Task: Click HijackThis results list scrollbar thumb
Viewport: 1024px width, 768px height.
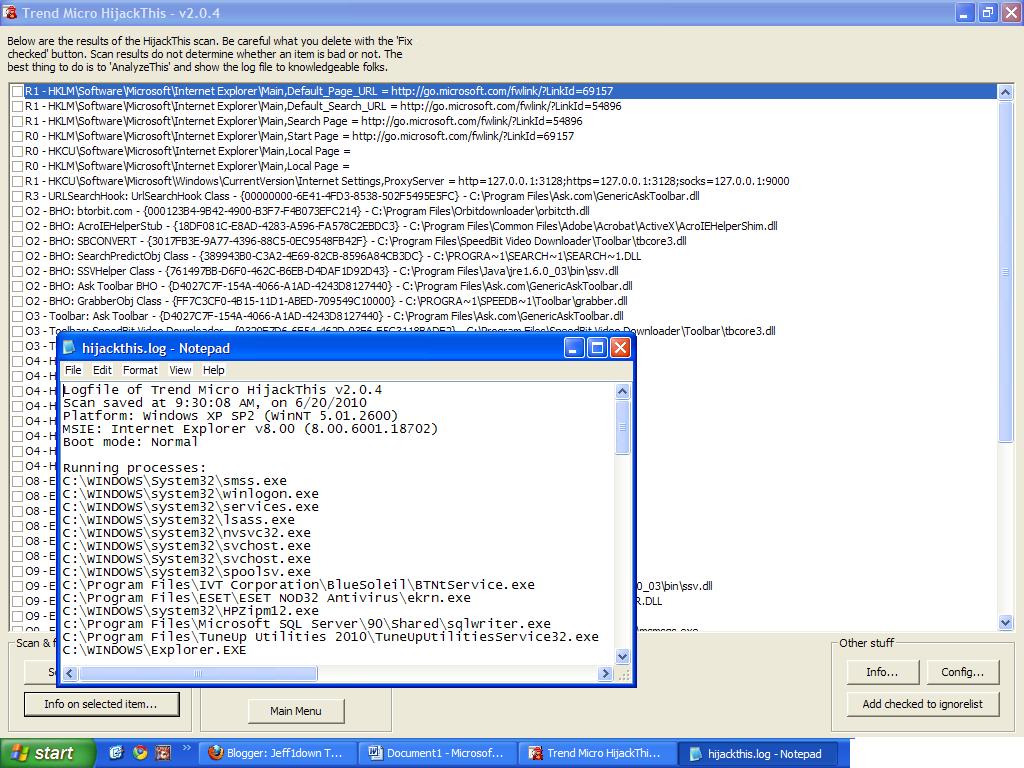Action: (x=1006, y=272)
